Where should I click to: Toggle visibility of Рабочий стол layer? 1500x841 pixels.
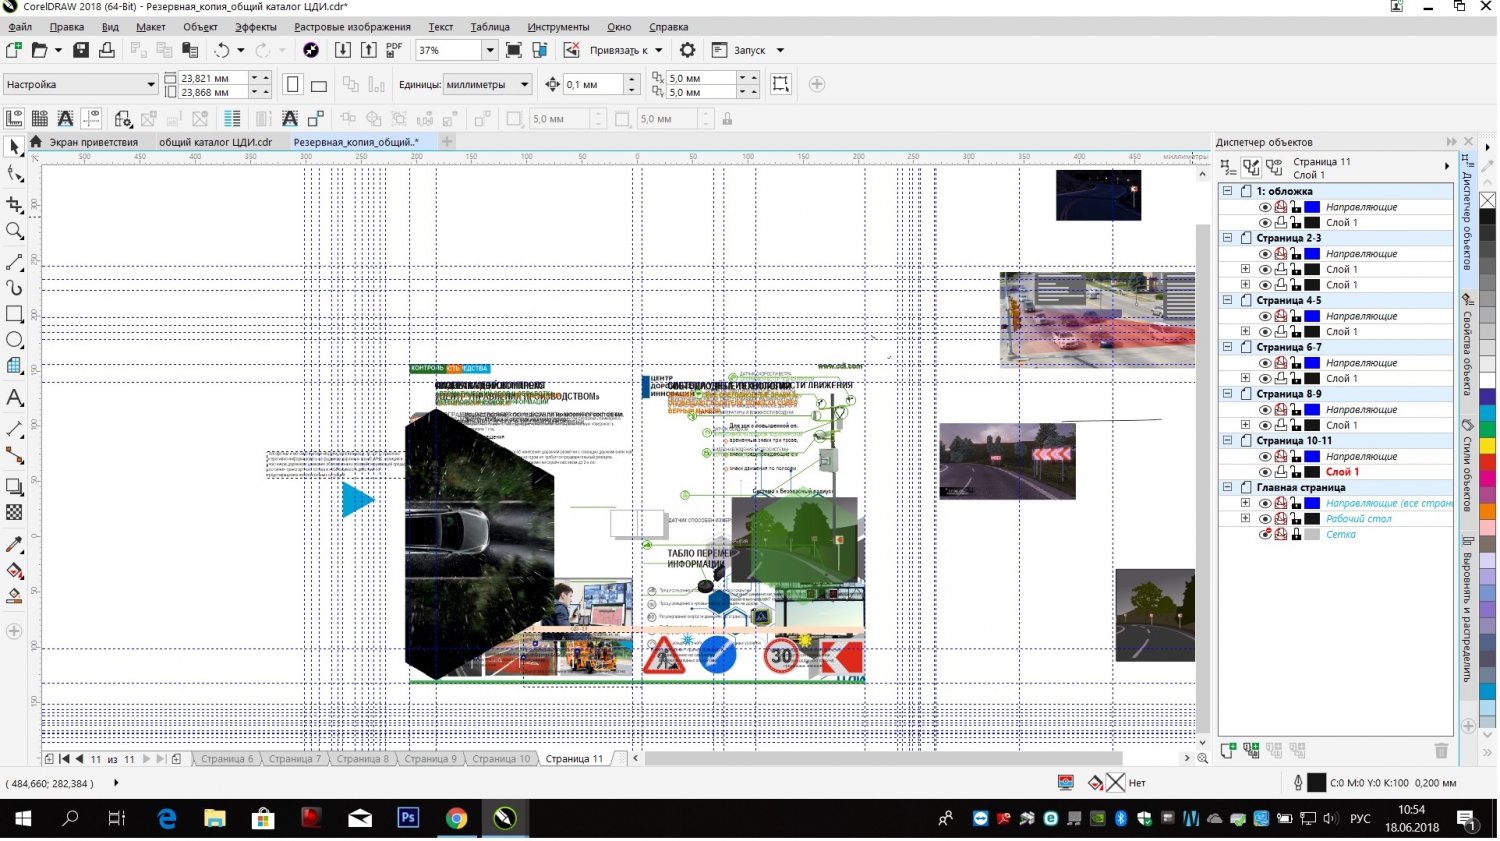point(1265,519)
